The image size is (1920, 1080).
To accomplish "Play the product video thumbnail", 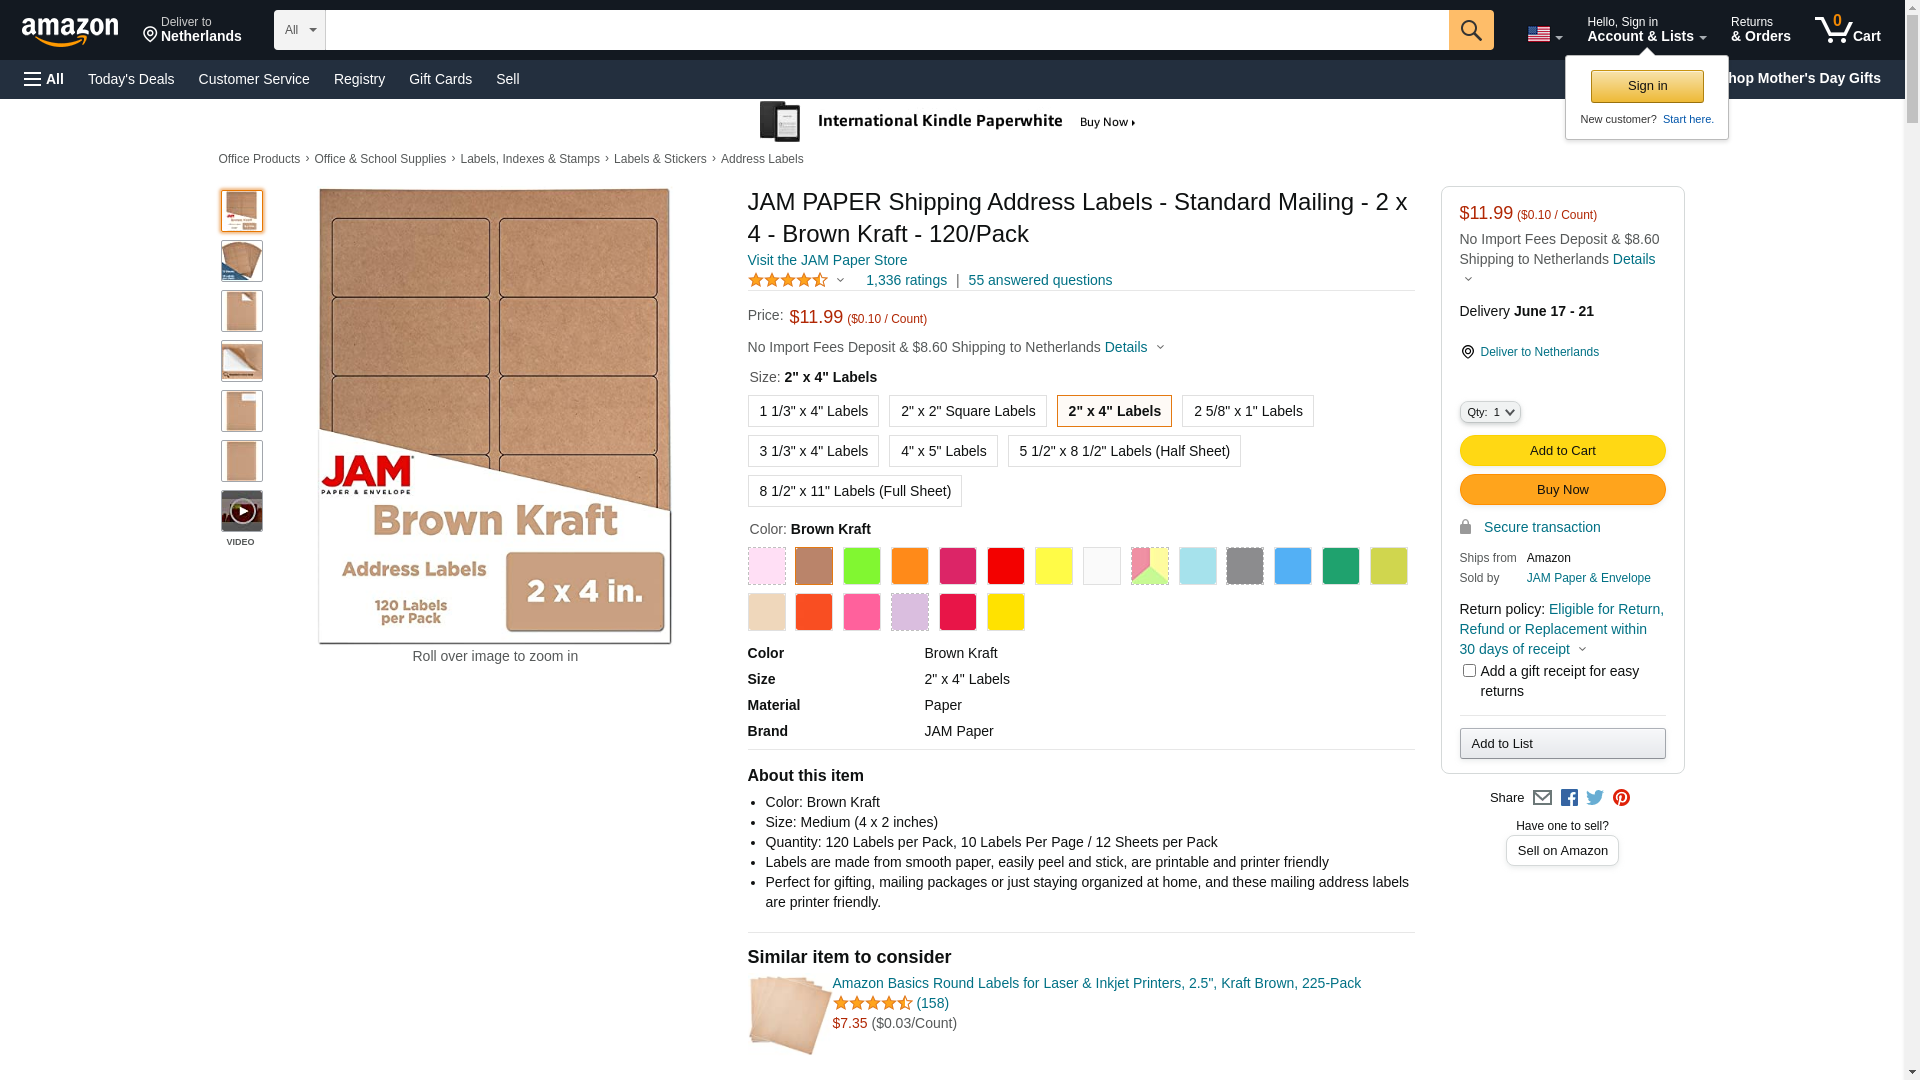I will [x=242, y=511].
